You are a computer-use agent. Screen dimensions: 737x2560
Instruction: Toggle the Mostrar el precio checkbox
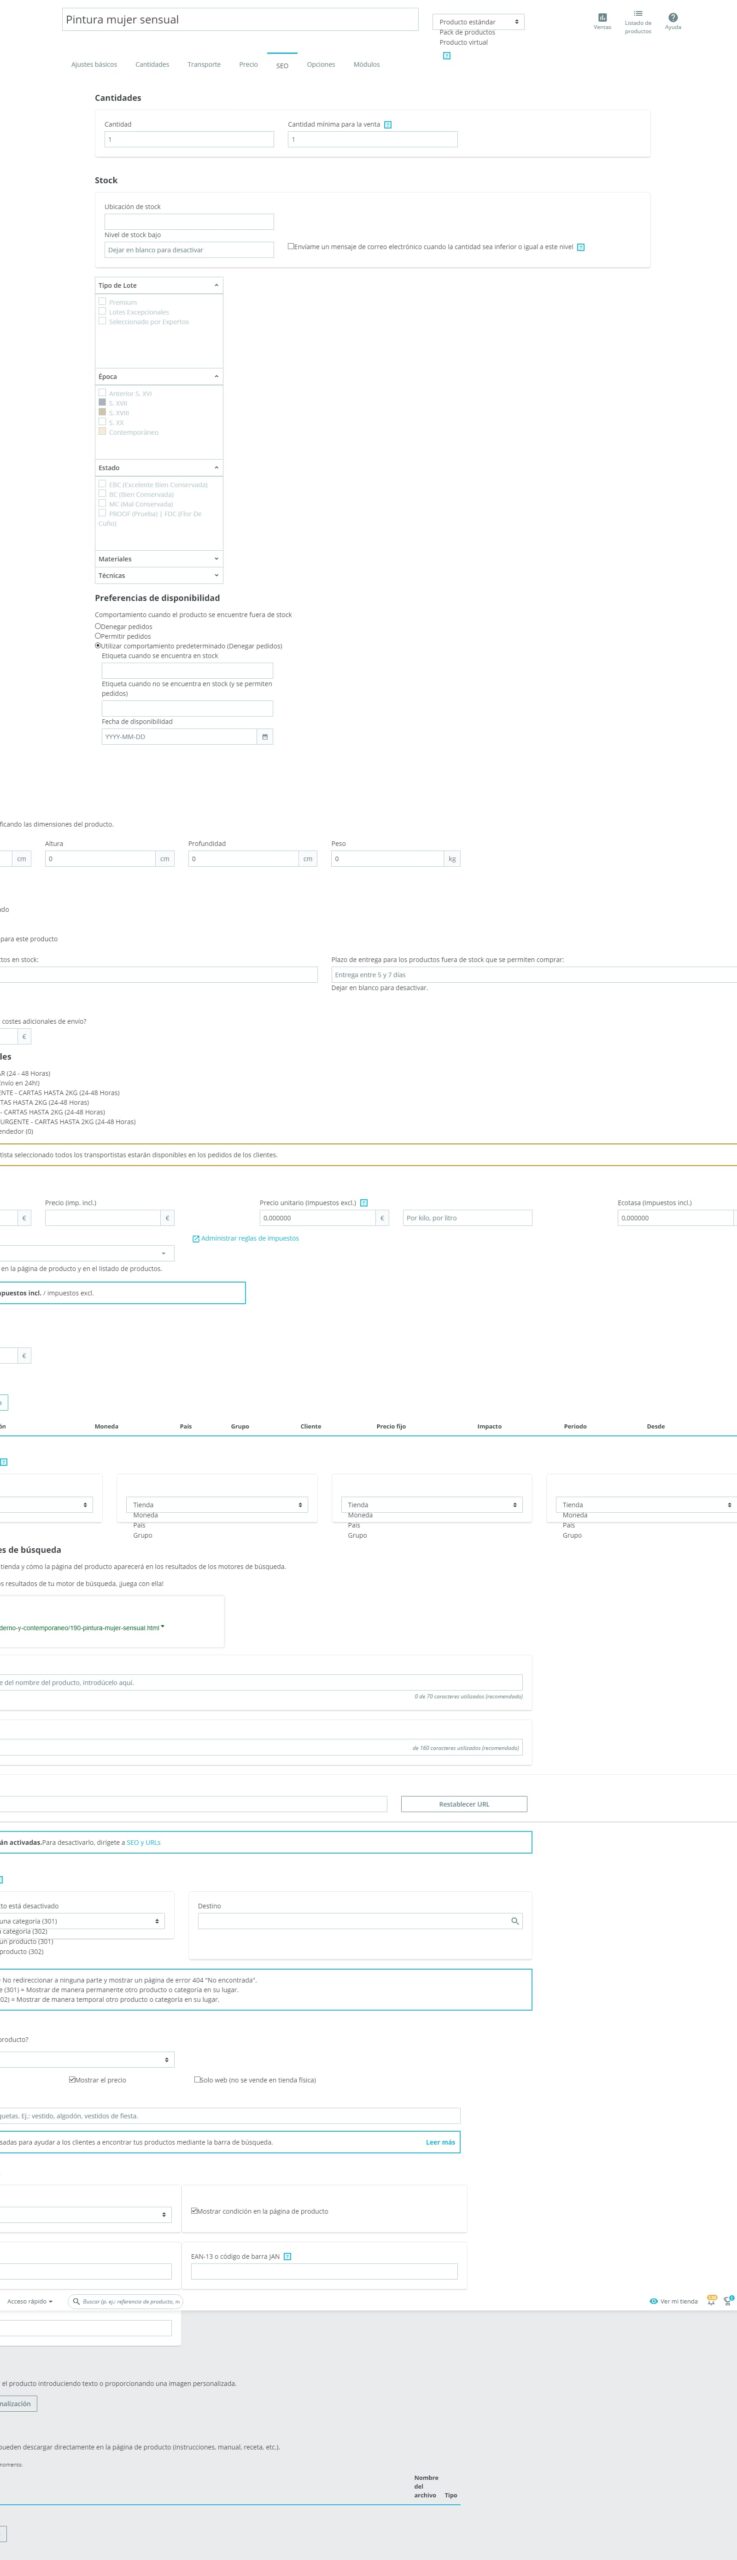[x=72, y=2079]
